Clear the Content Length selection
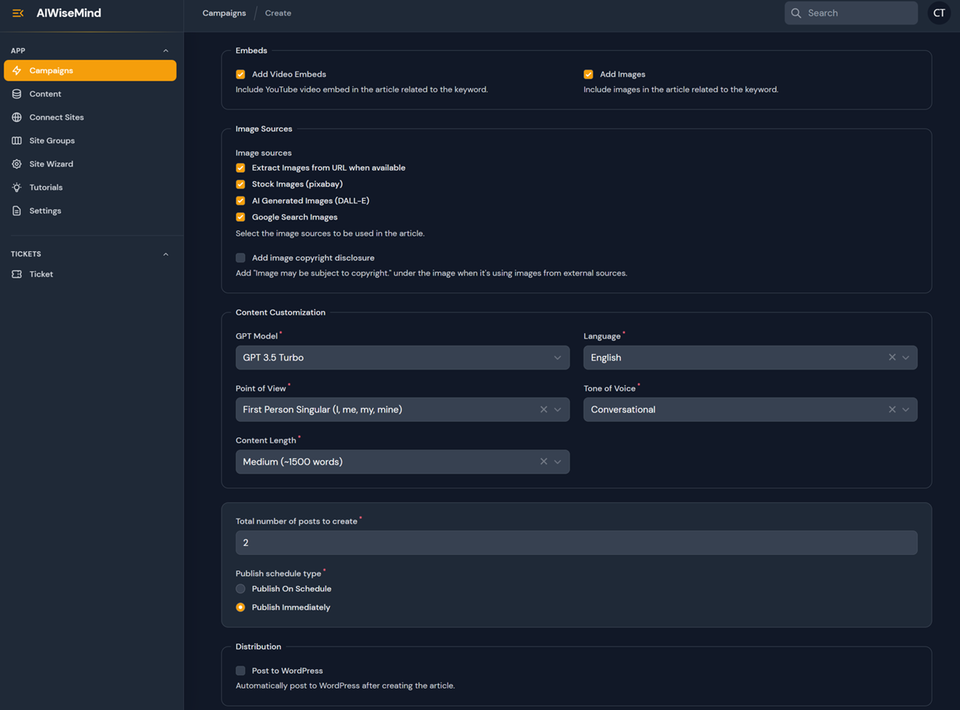This screenshot has width=960, height=710. coord(544,462)
